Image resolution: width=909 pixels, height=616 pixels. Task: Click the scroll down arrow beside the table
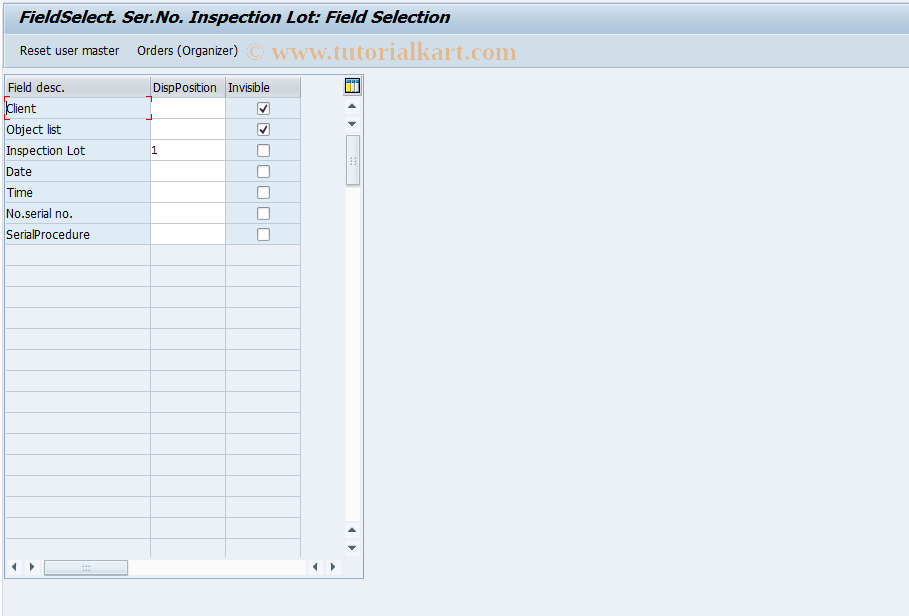[x=351, y=123]
